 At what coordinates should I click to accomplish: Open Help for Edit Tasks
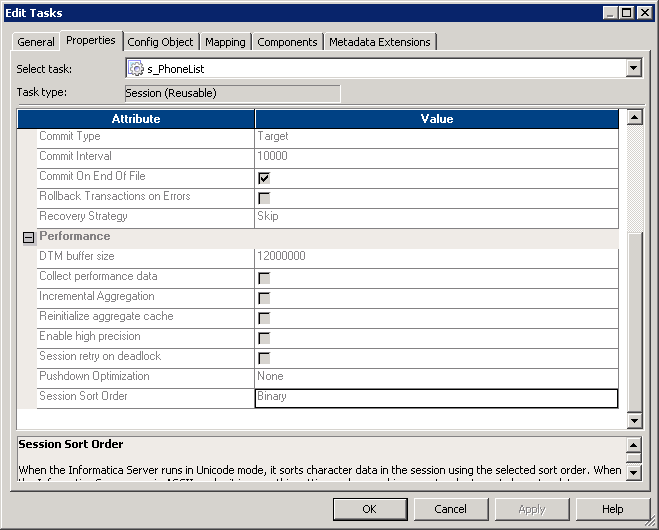pos(612,509)
